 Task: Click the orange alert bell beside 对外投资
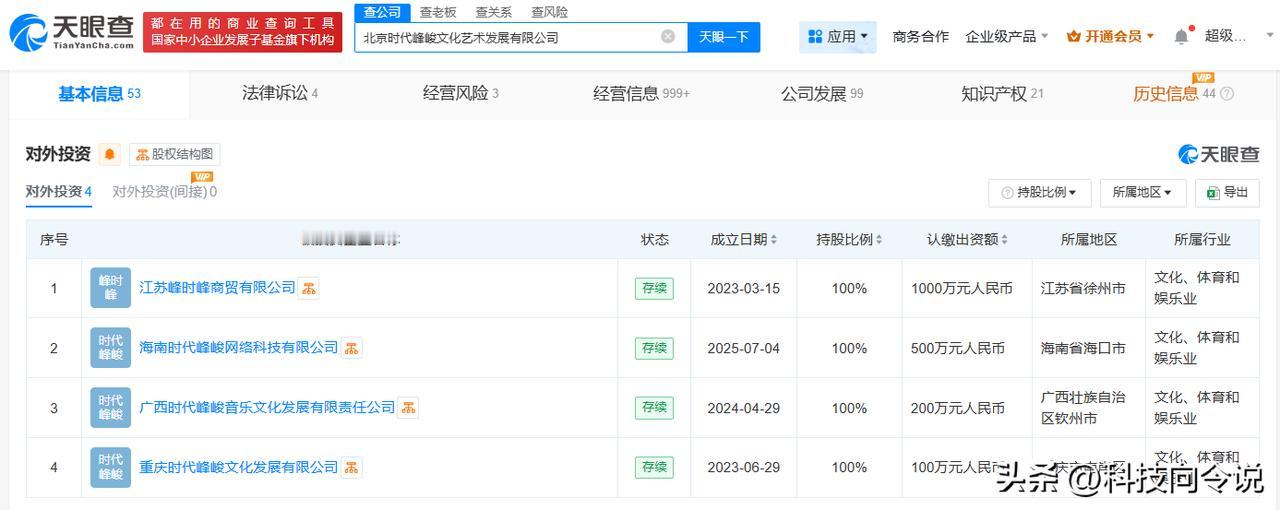[x=109, y=154]
